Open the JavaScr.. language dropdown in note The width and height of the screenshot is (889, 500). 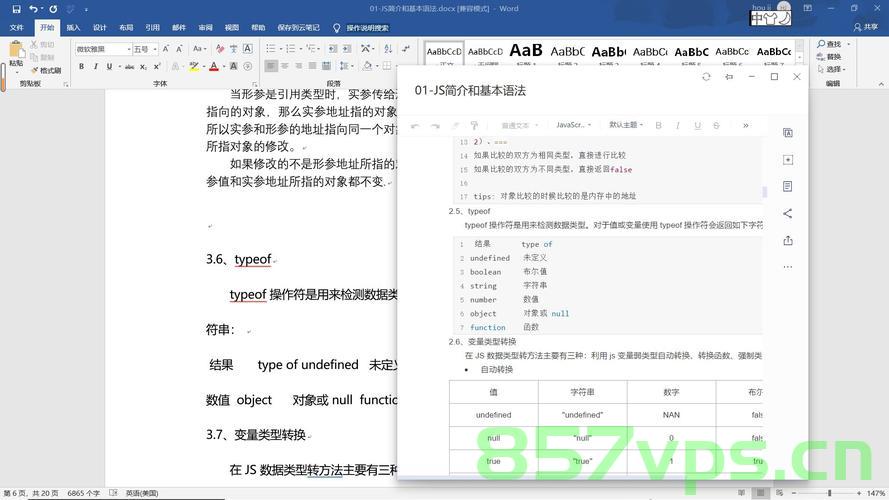pos(573,125)
